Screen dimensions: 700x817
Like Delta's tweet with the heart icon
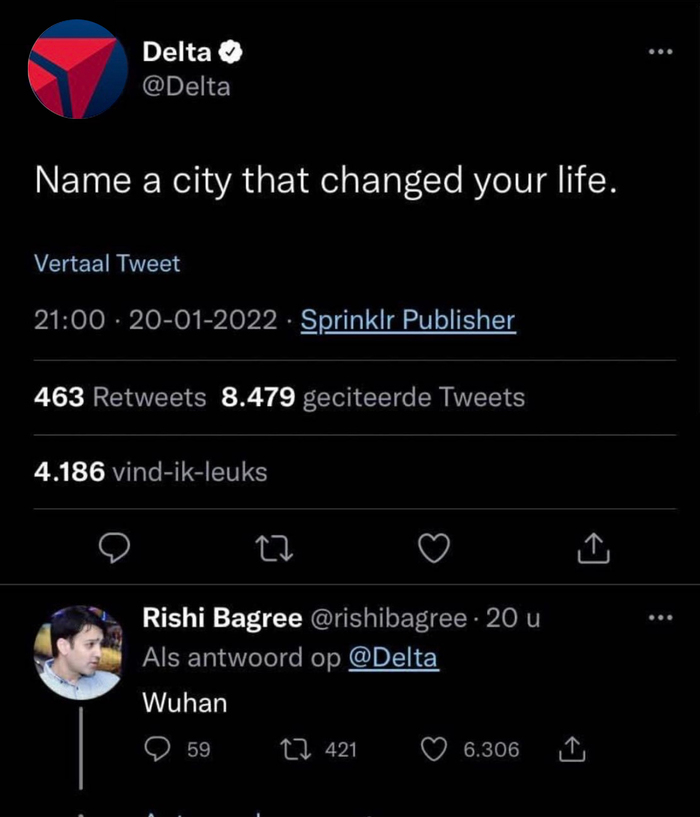pyautogui.click(x=433, y=547)
